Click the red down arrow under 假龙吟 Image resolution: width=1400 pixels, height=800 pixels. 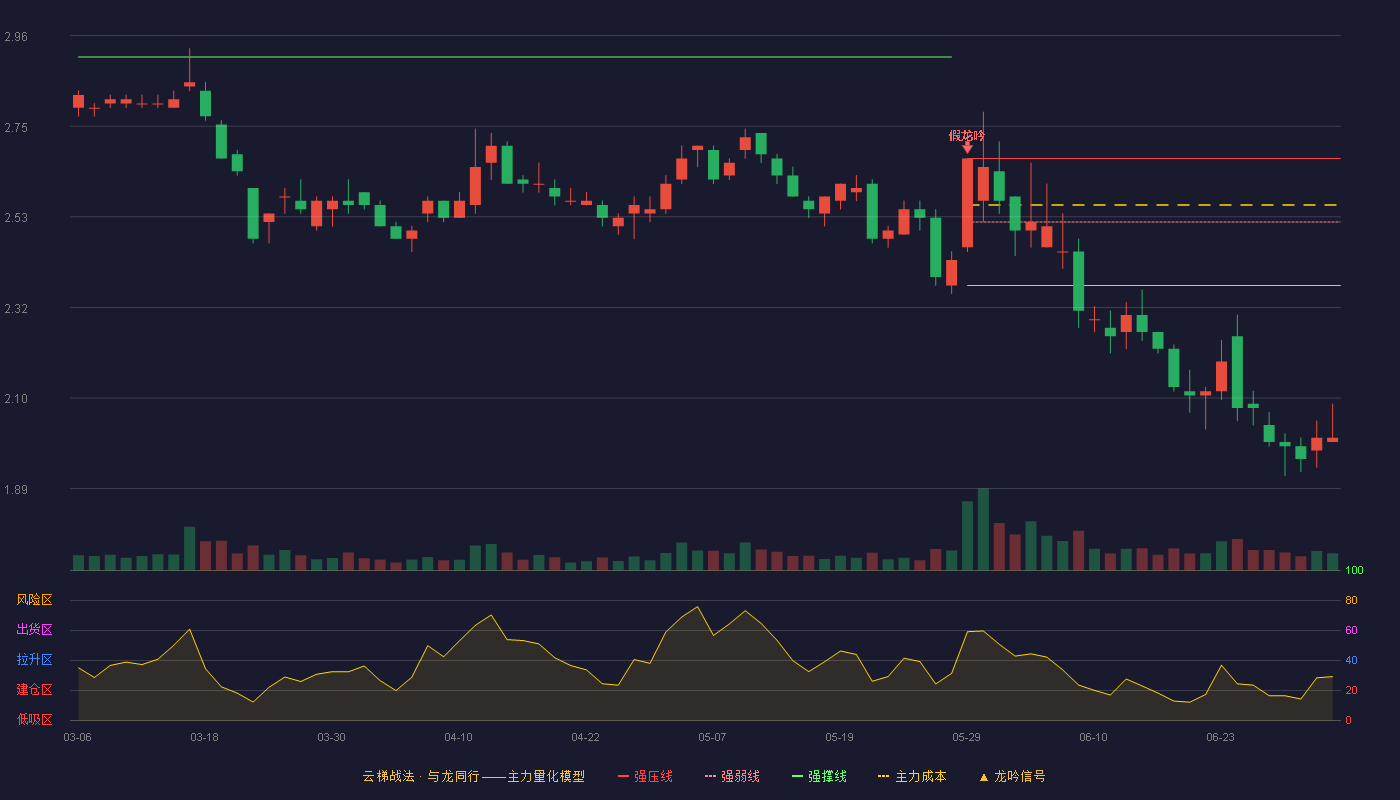click(x=967, y=148)
